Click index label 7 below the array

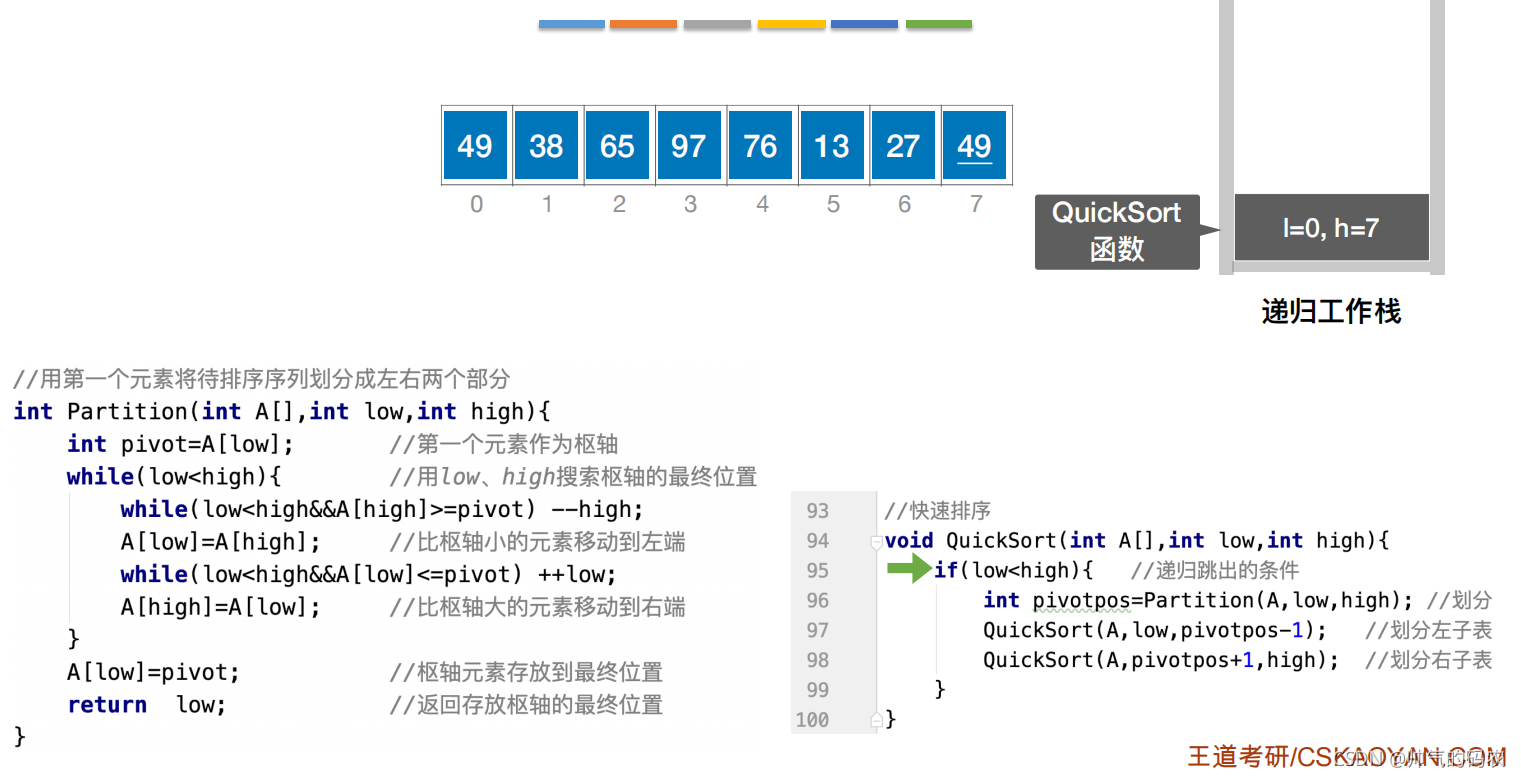976,204
